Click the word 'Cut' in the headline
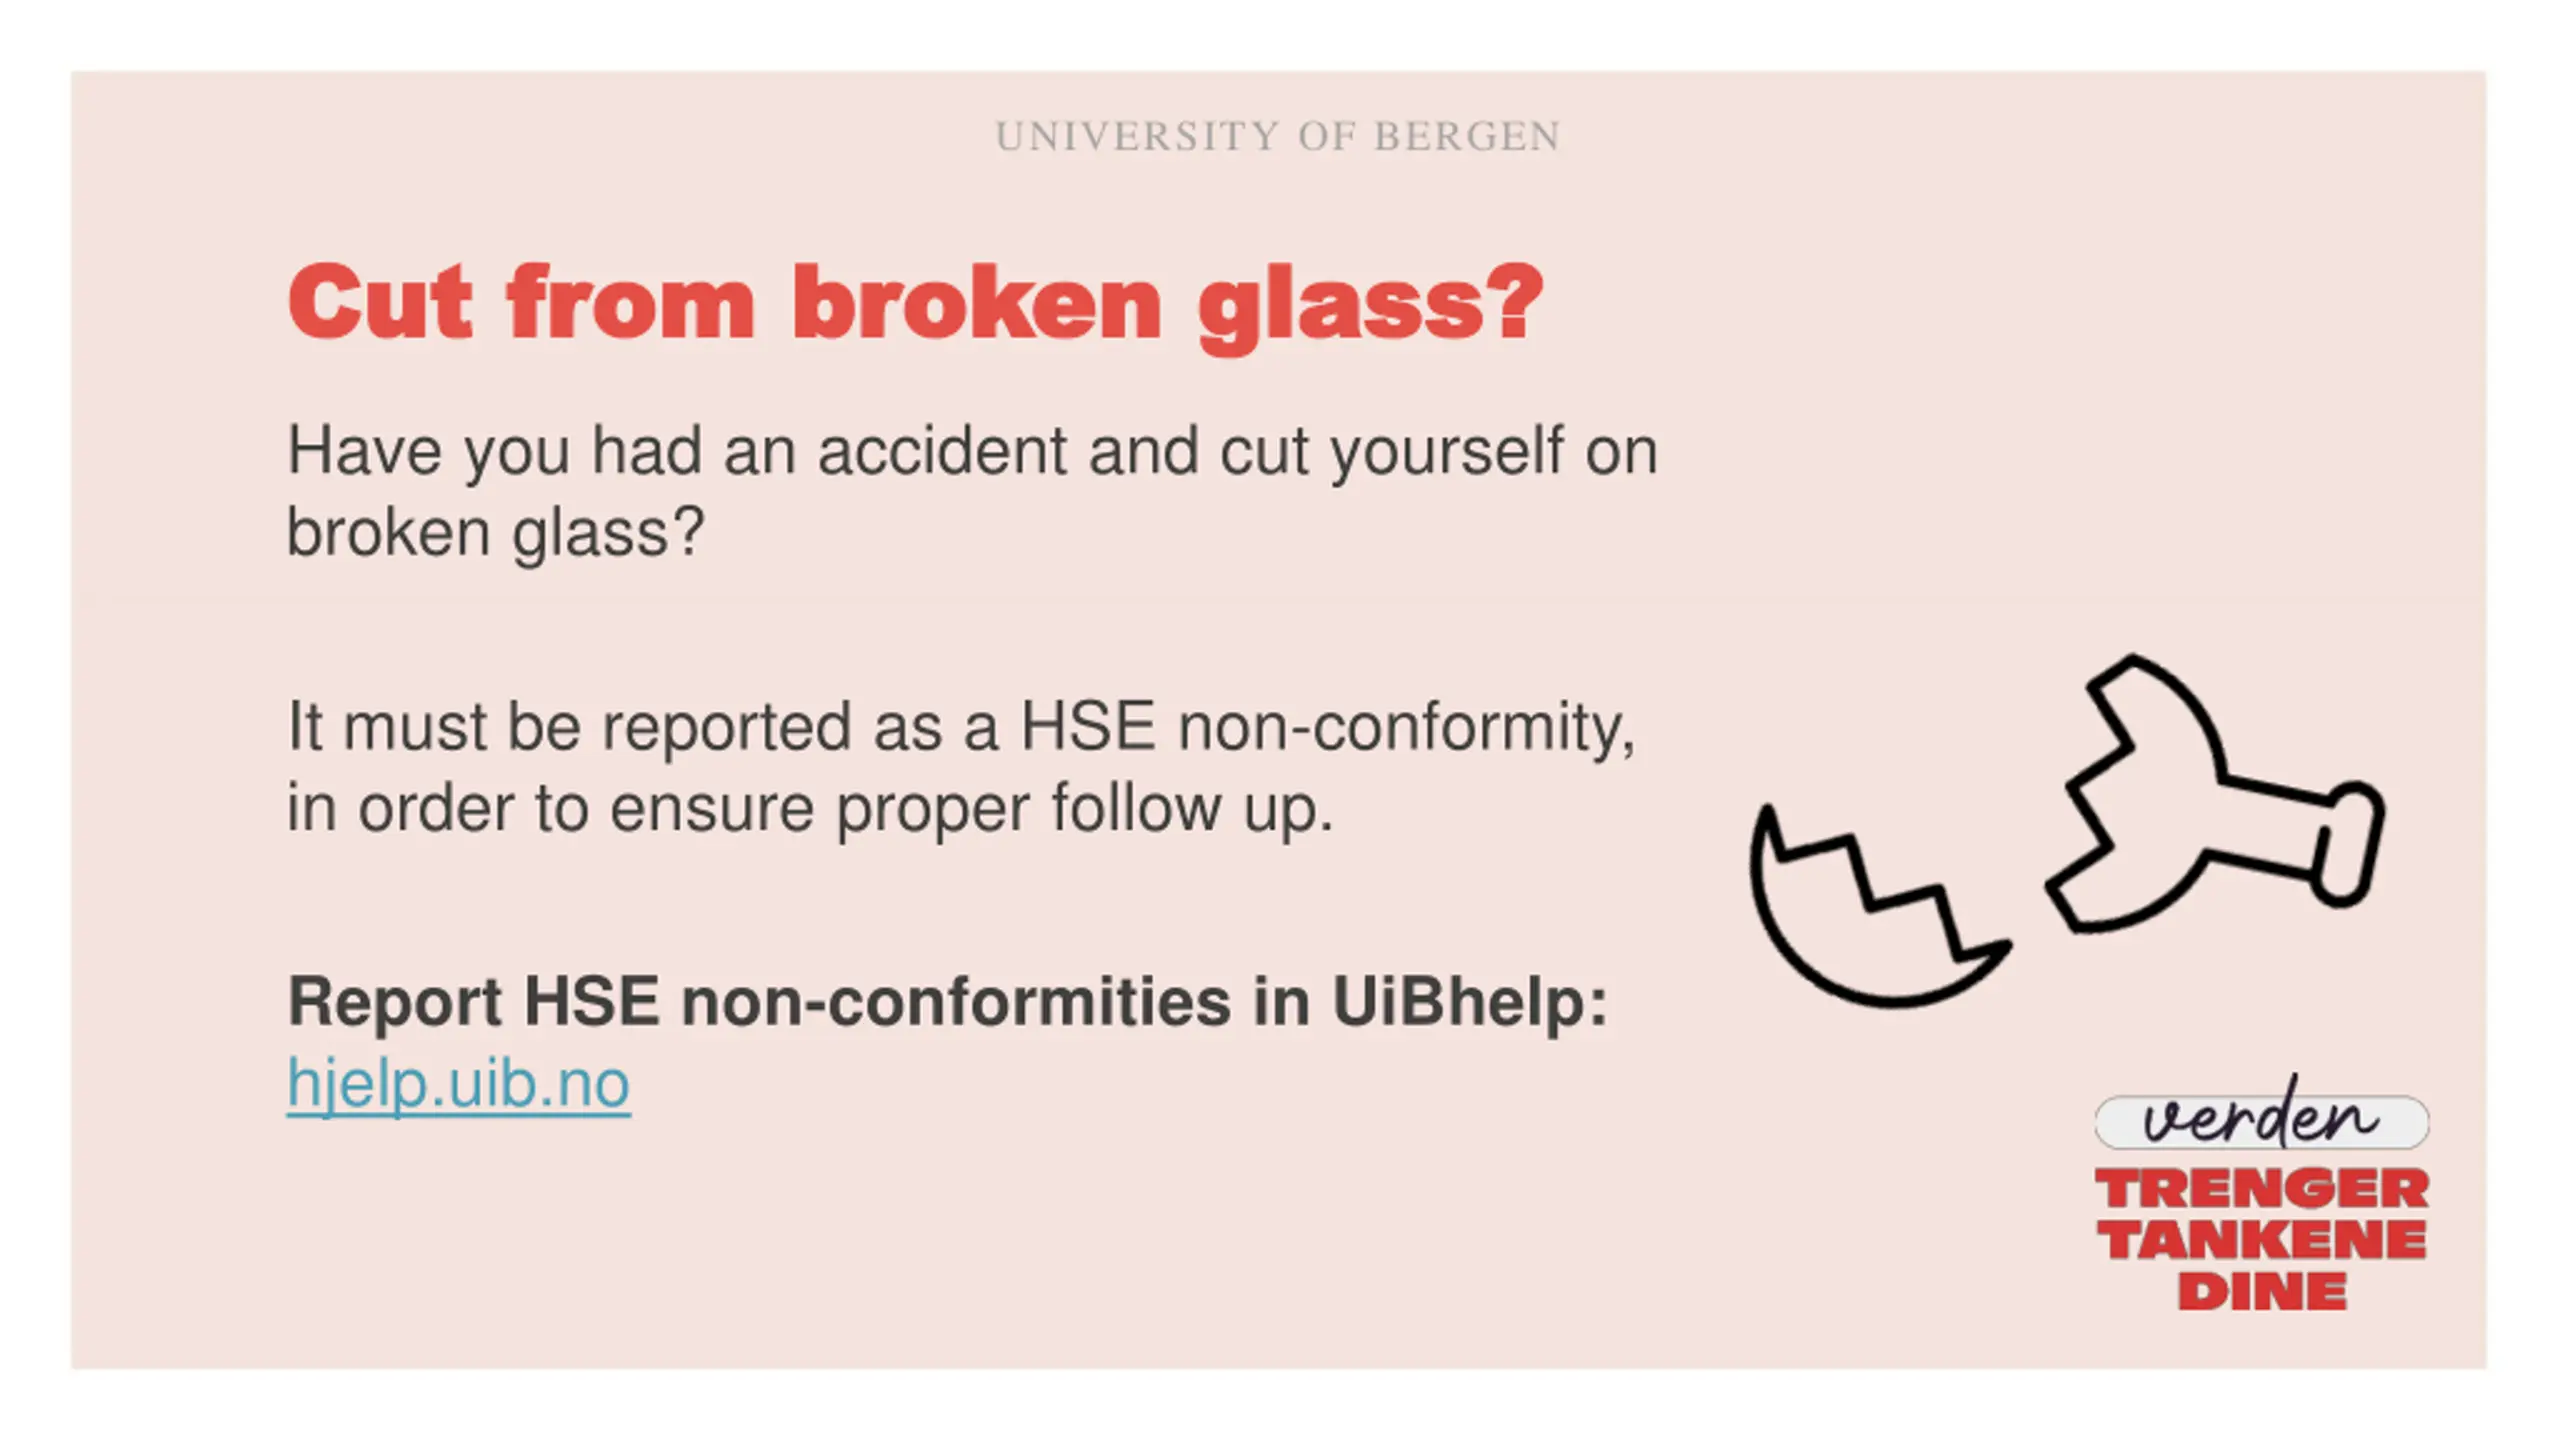The width and height of the screenshot is (2560, 1440). (379, 303)
